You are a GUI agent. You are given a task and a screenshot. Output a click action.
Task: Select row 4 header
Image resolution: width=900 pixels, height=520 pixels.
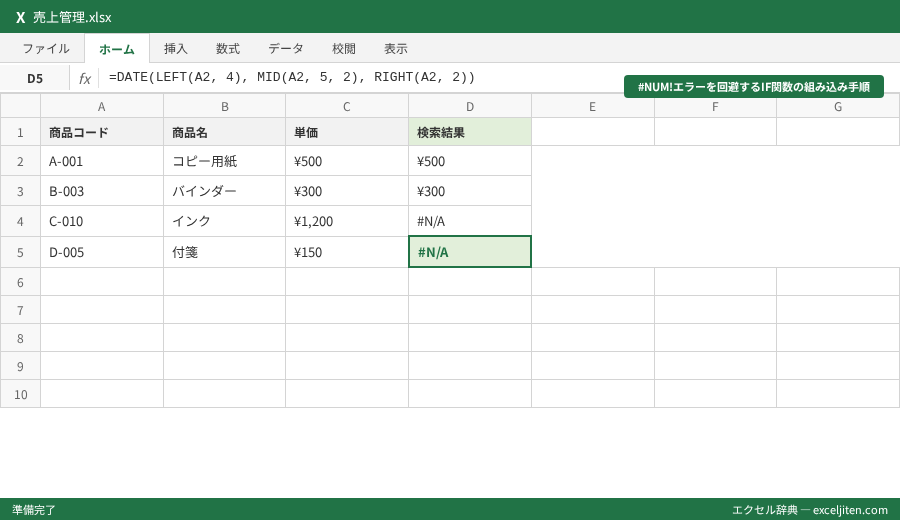[x=20, y=221]
